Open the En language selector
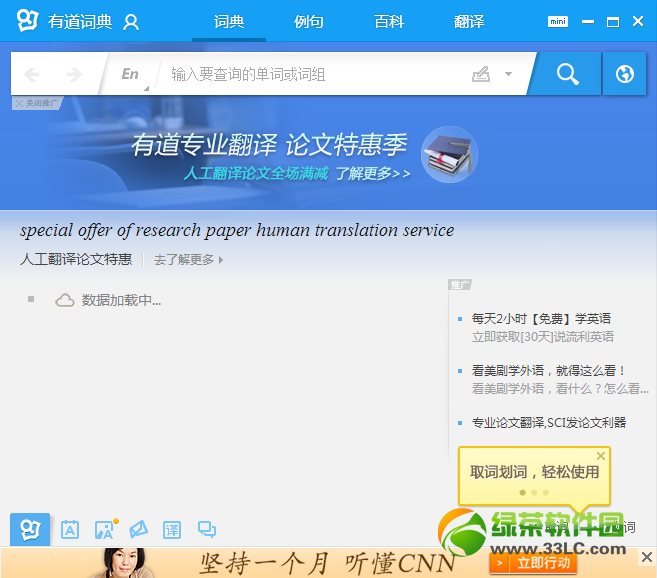 coord(130,74)
